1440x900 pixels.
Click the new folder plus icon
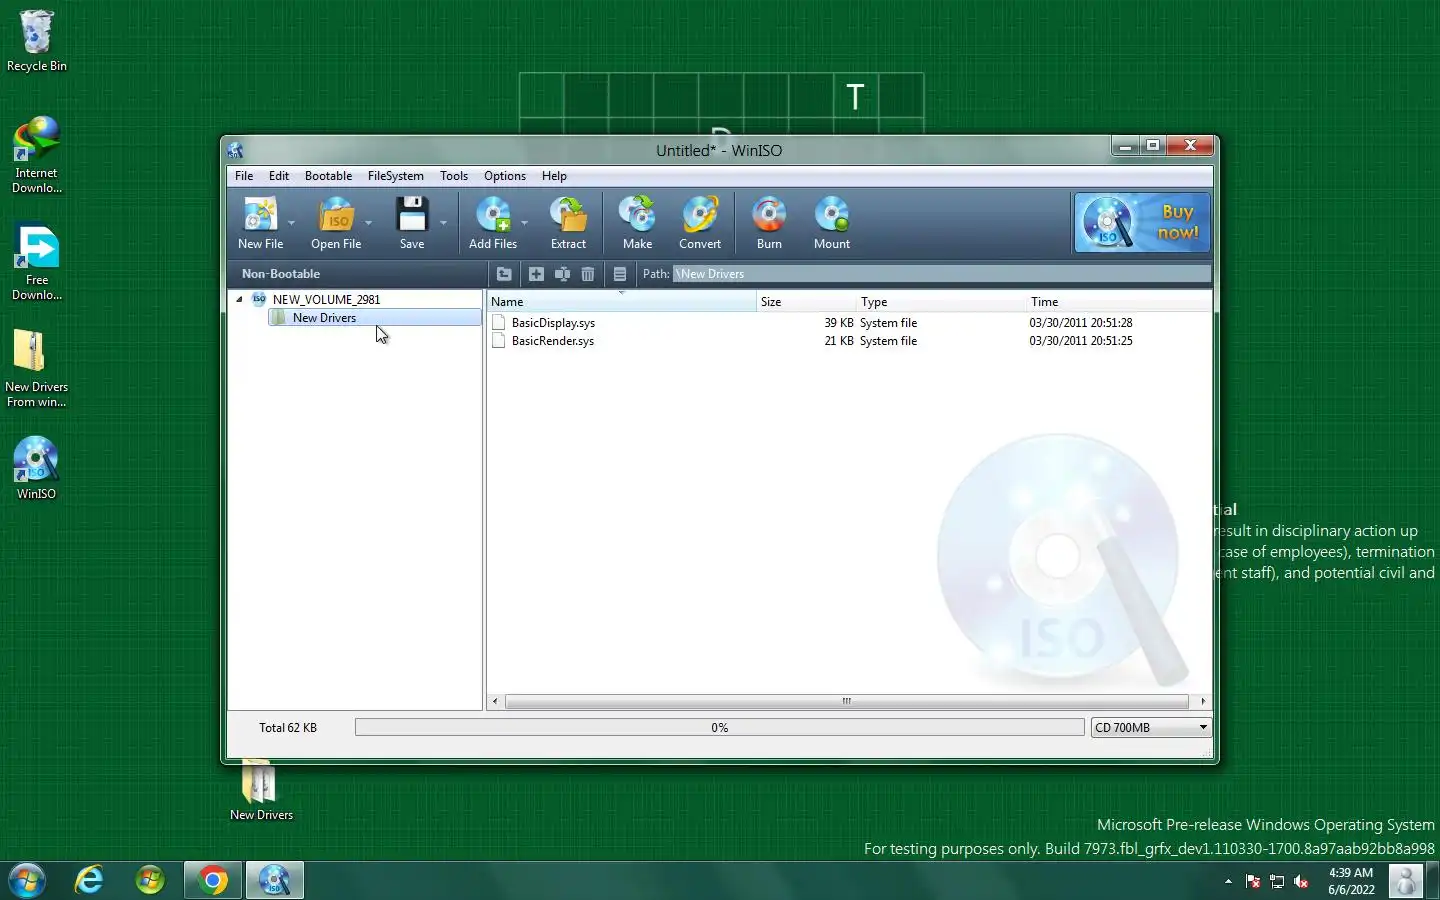pyautogui.click(x=536, y=274)
